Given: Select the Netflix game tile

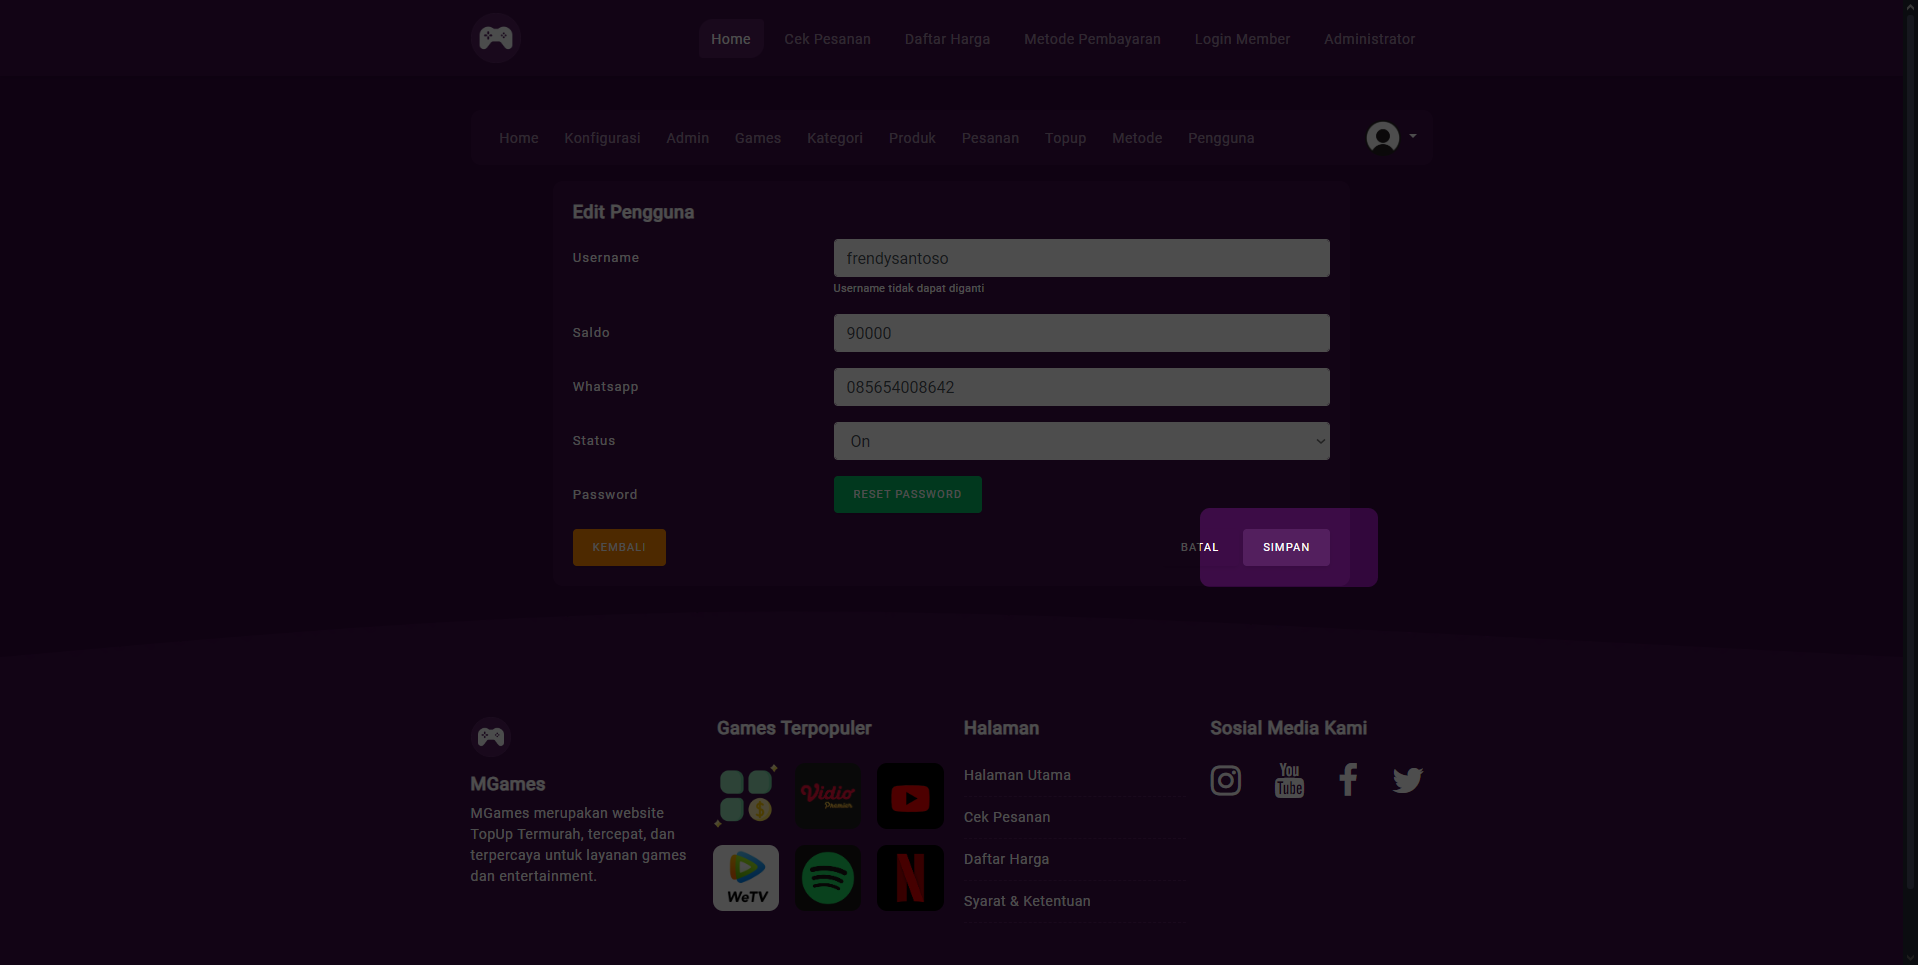Looking at the screenshot, I should (910, 878).
